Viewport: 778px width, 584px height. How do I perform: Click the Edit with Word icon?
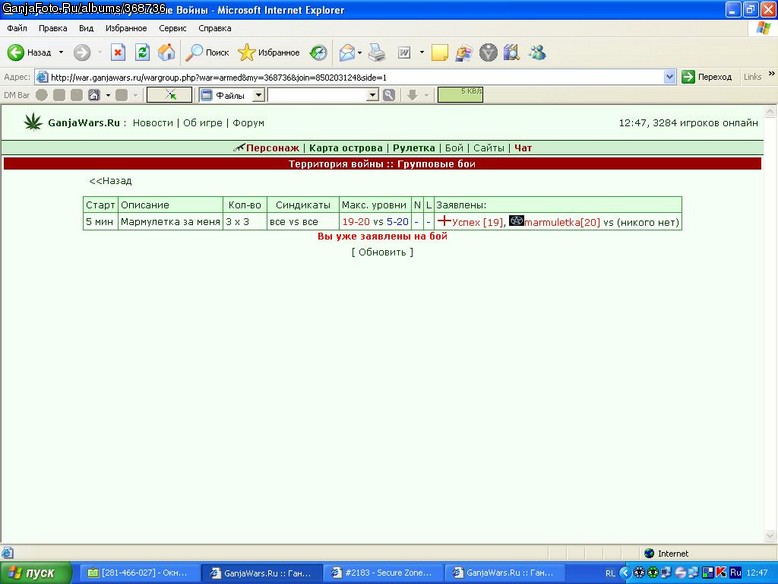[x=404, y=52]
